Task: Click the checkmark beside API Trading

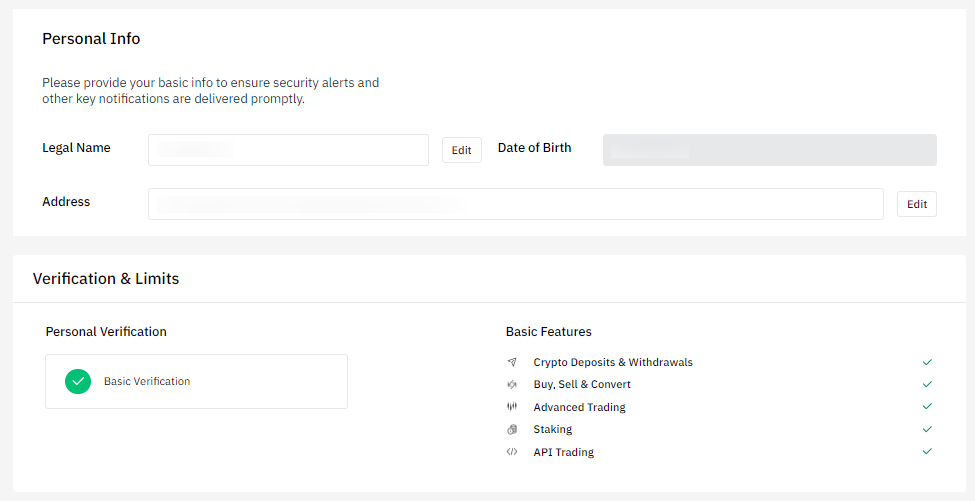Action: [927, 452]
